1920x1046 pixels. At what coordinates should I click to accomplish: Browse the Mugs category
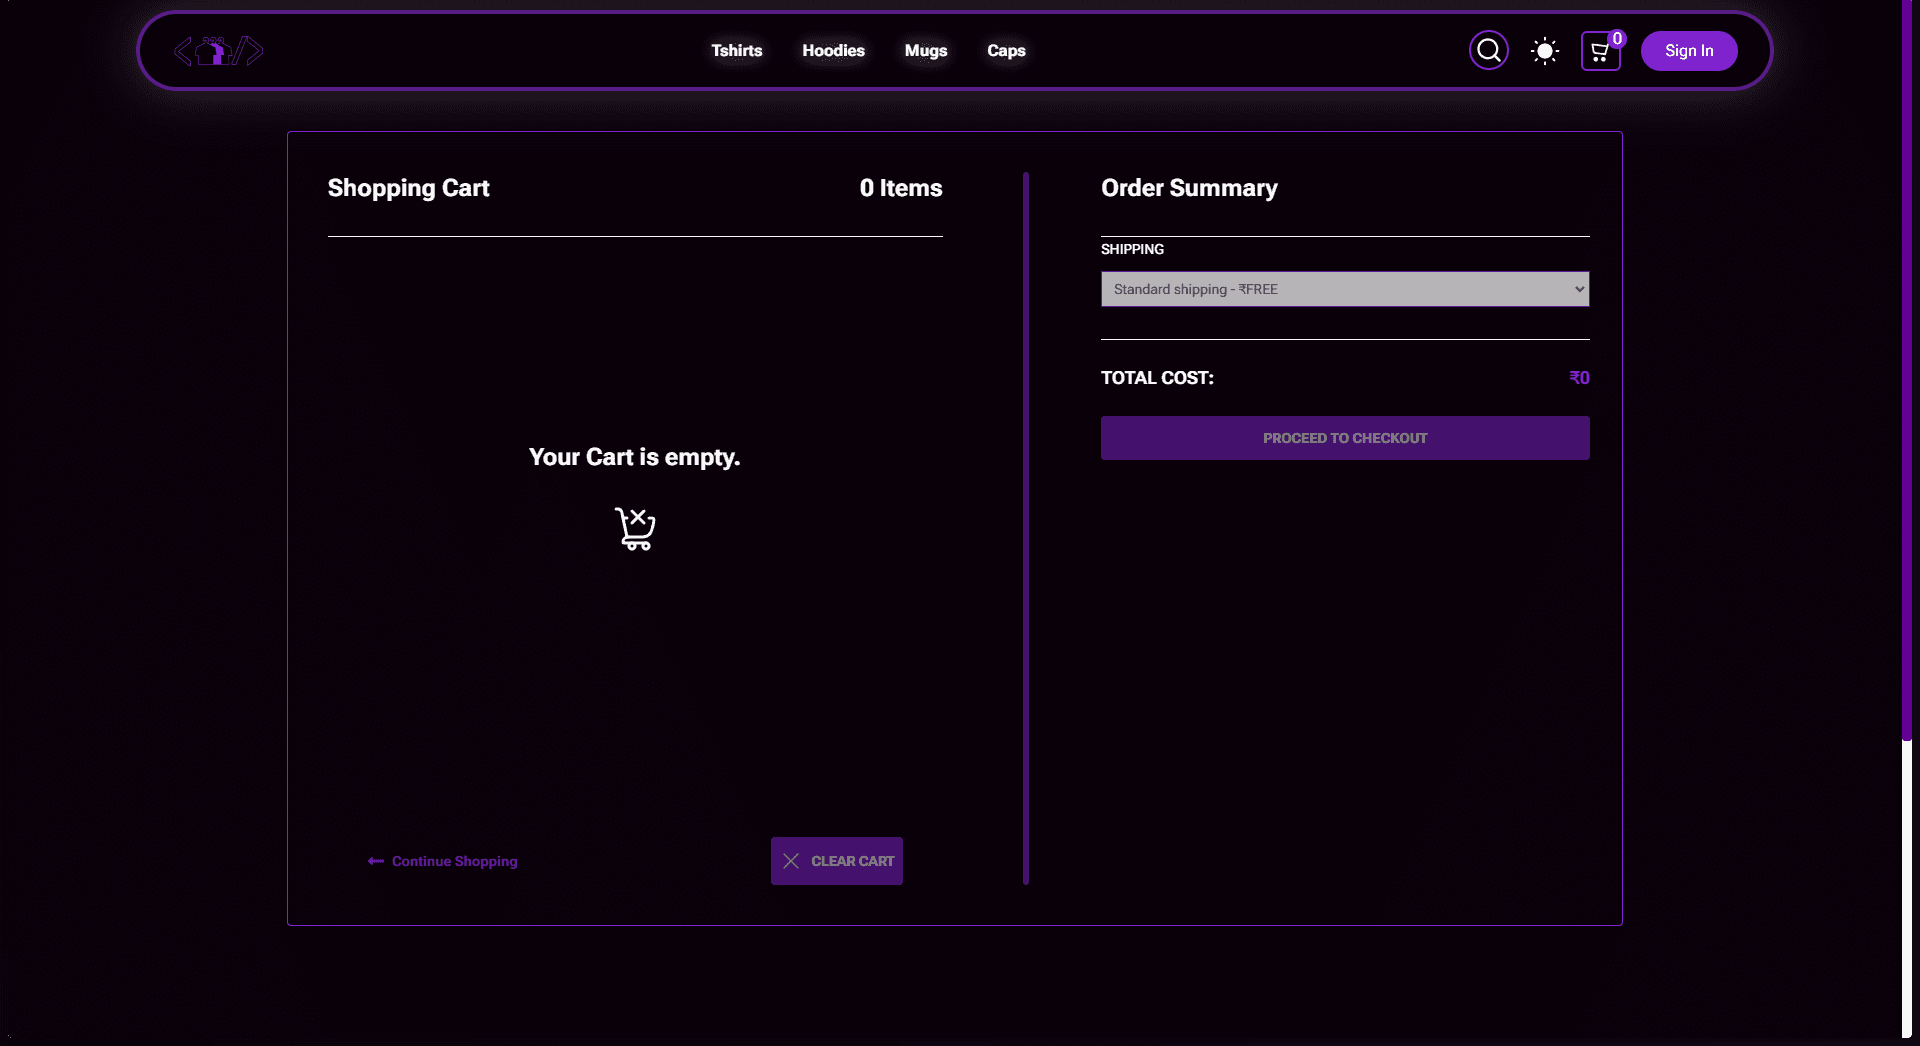point(925,51)
